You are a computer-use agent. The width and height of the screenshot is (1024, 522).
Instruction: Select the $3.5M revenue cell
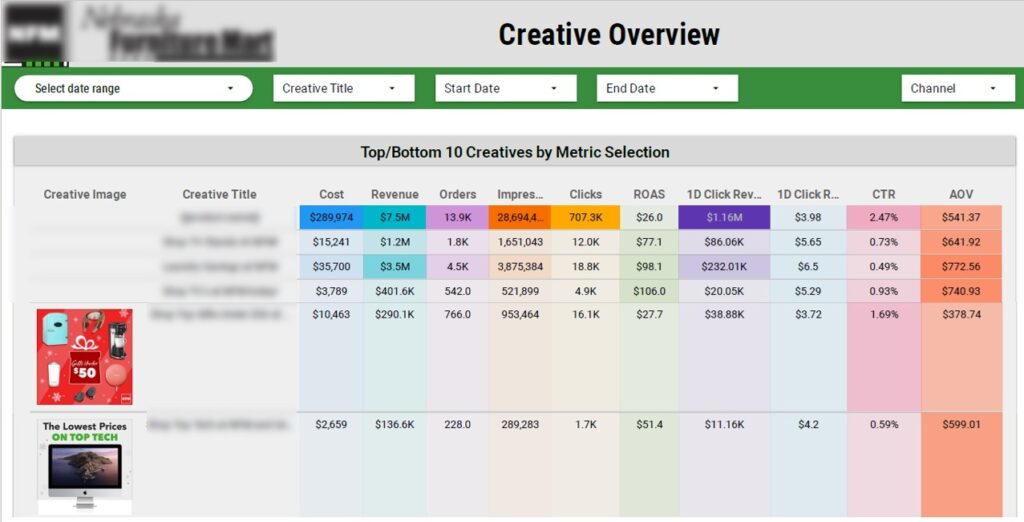[394, 267]
